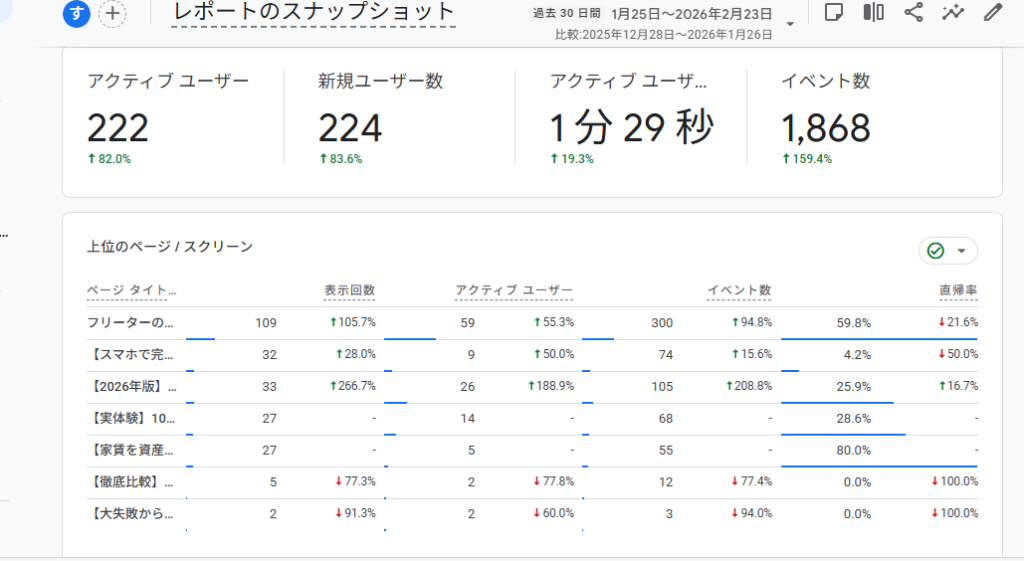The width and height of the screenshot is (1024, 561).
Task: Click the annotations note icon in toolbar
Action: click(x=833, y=12)
